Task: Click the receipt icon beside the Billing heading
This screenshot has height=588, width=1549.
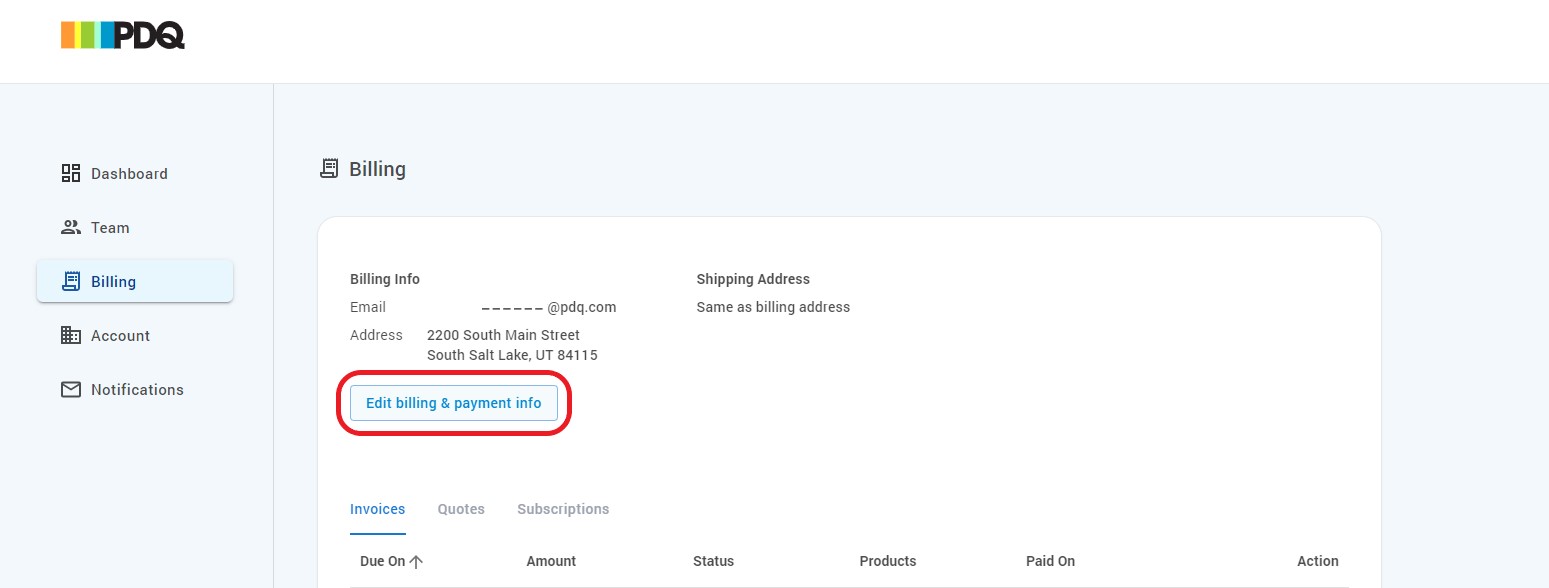Action: pyautogui.click(x=329, y=168)
